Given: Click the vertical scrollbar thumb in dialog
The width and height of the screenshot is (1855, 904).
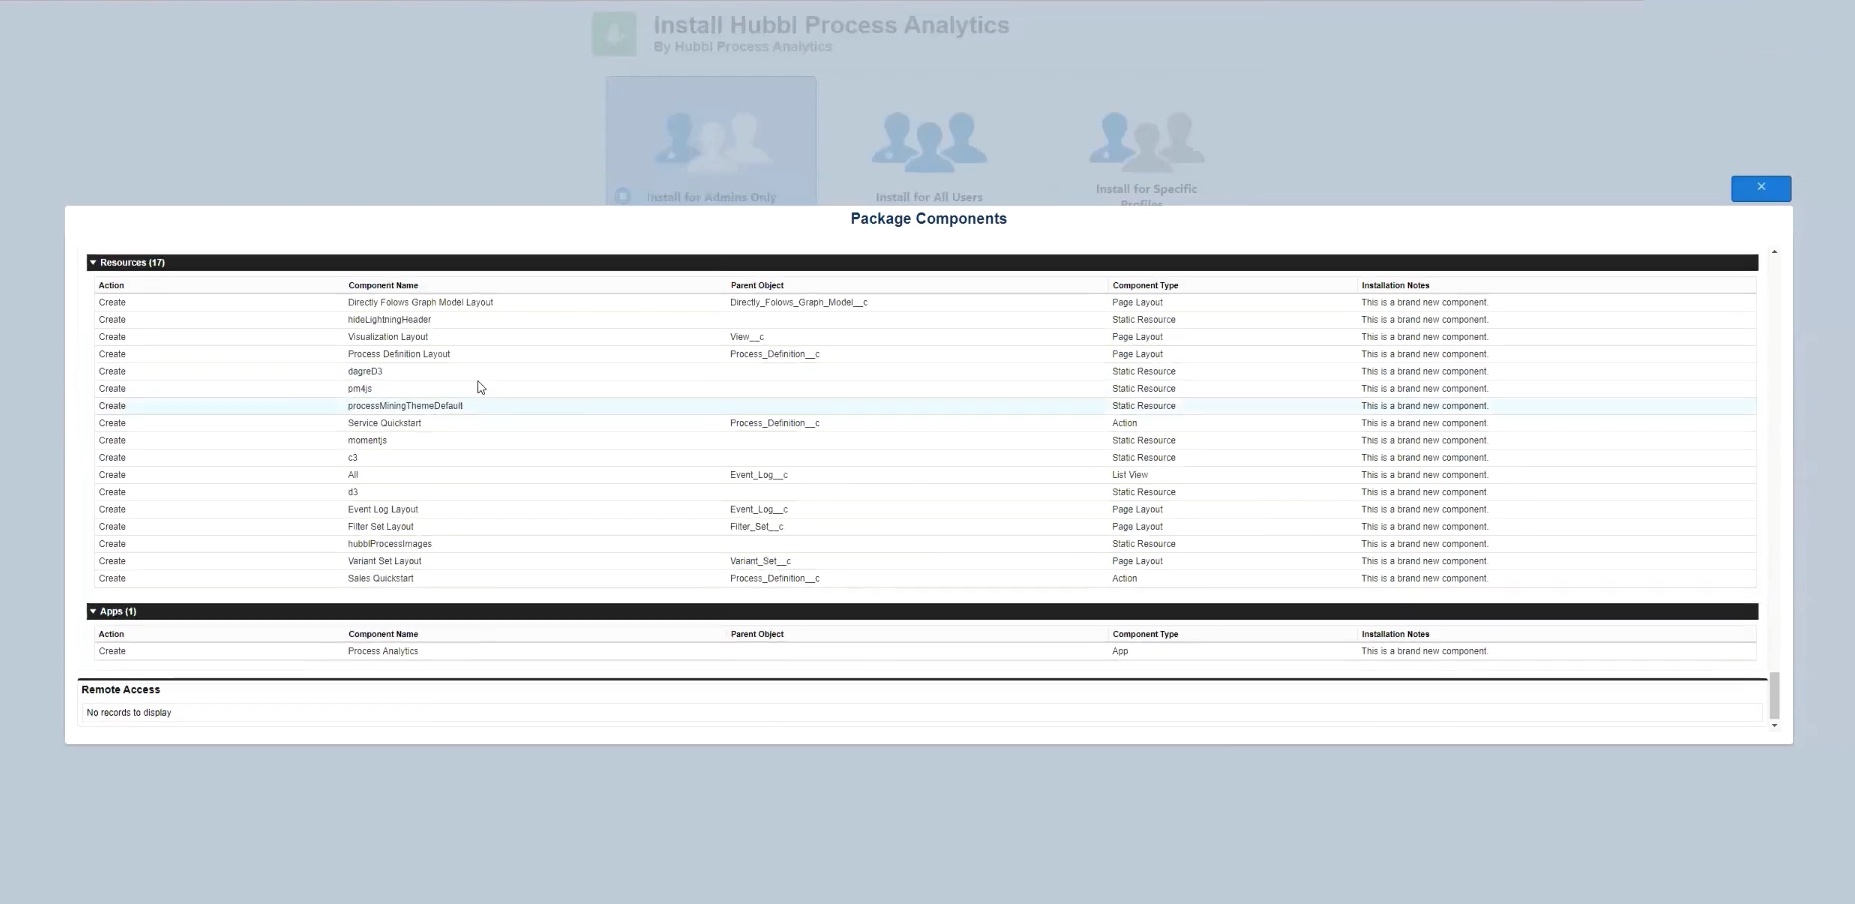Looking at the screenshot, I should (x=1774, y=695).
